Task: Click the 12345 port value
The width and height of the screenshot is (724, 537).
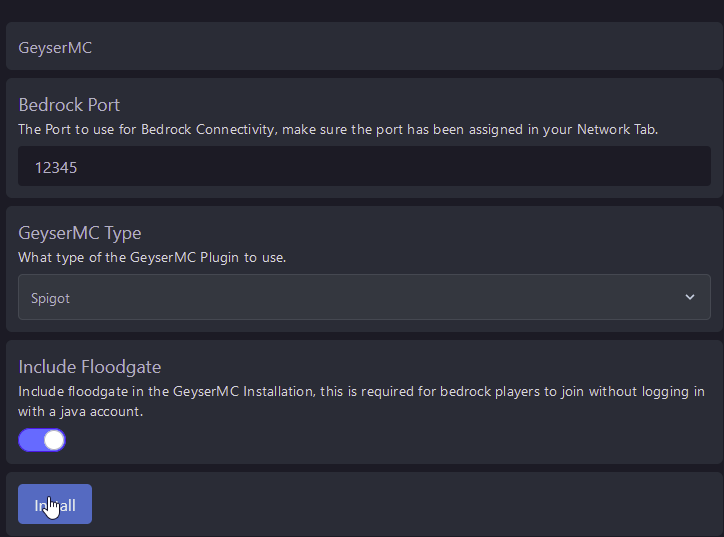Action: pos(56,168)
